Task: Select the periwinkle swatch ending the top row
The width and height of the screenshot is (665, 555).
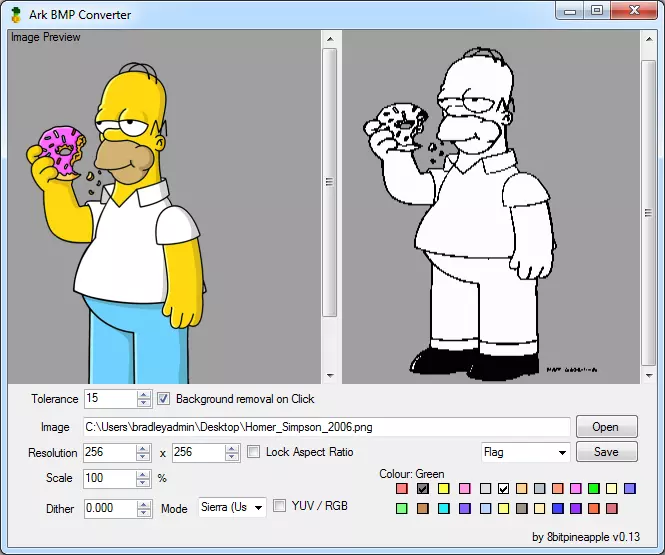Action: click(630, 488)
